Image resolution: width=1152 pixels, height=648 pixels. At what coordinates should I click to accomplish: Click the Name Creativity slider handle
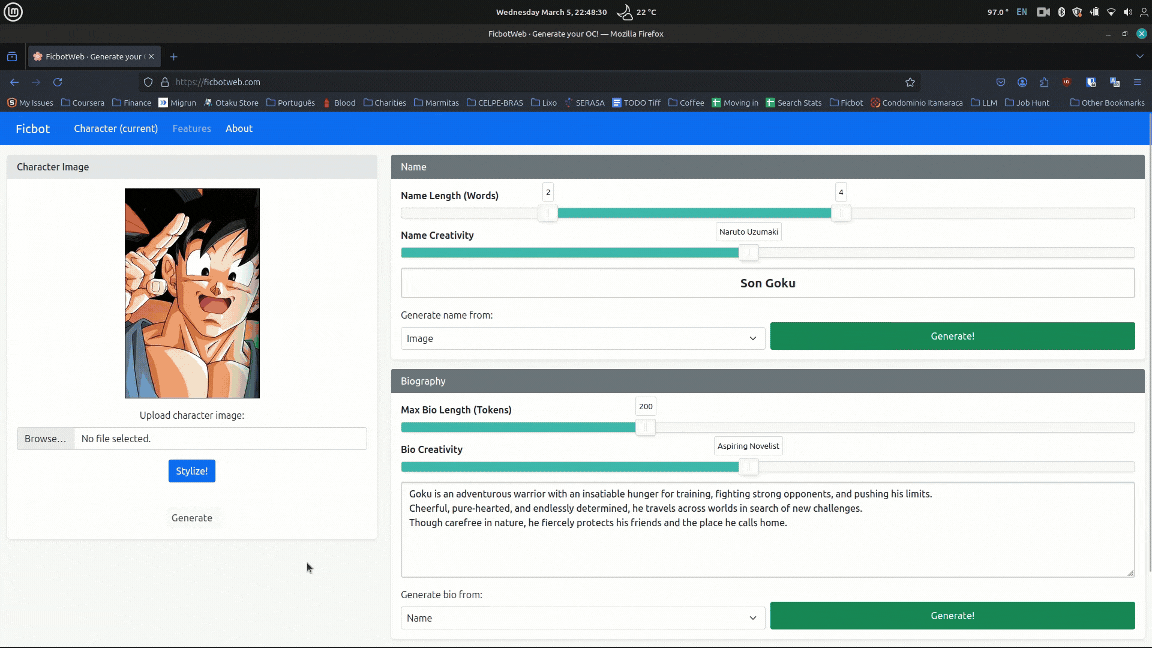[x=748, y=253]
